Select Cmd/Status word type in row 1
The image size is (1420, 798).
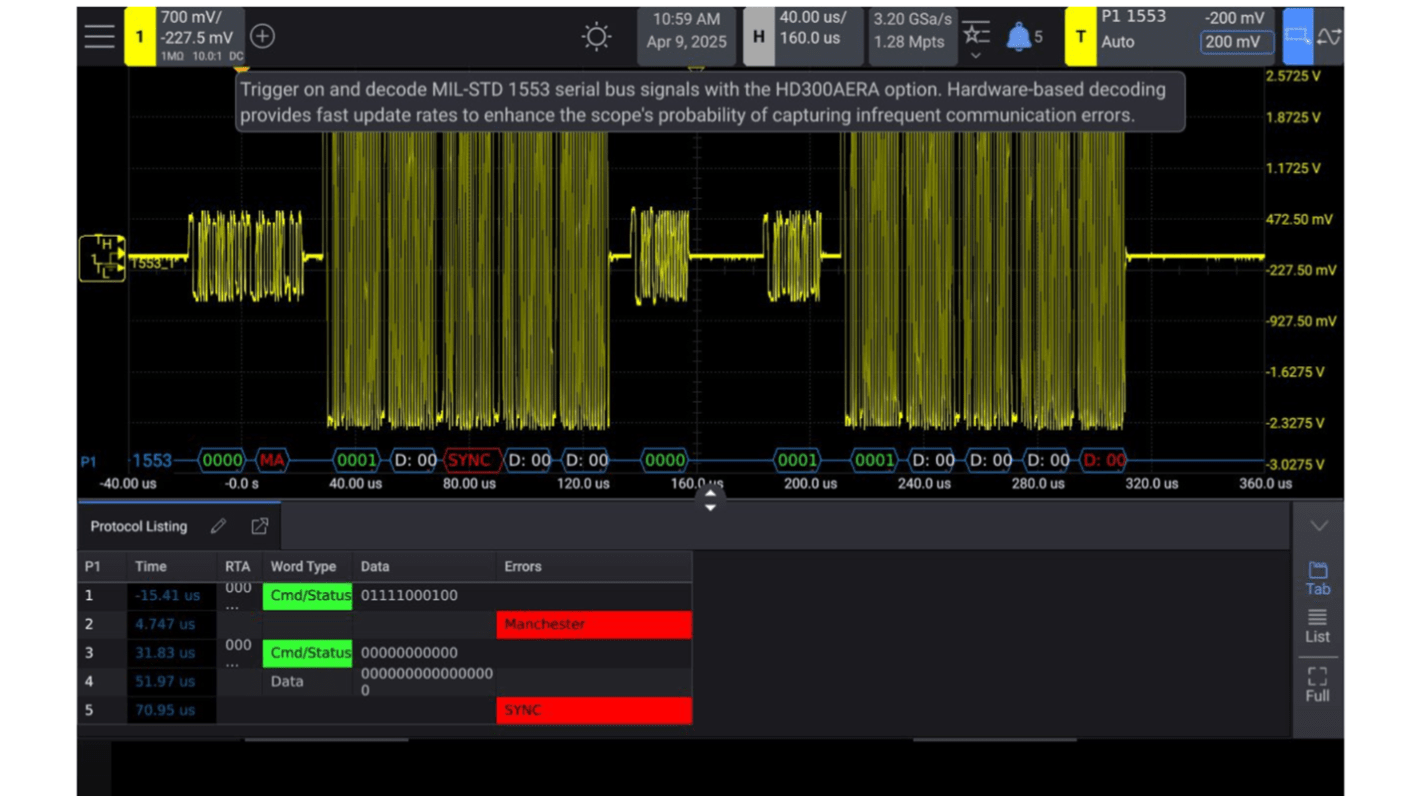pyautogui.click(x=308, y=596)
